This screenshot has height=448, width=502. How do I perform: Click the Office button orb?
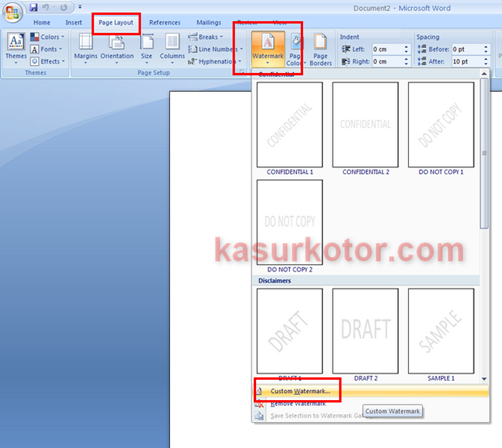click(x=12, y=12)
